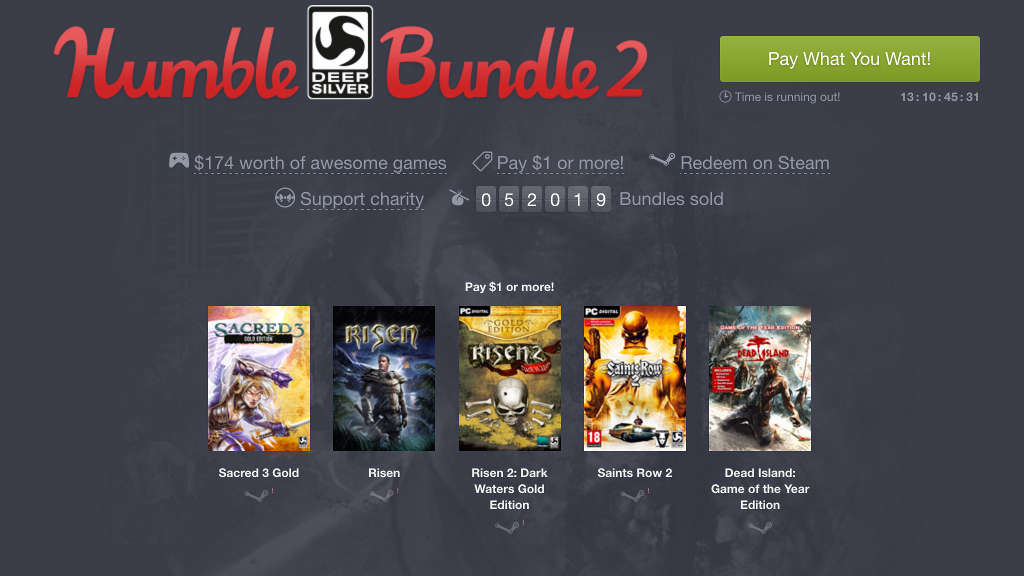The image size is (1024, 576).
Task: Select Sacred 3 Gold cover art
Action: point(259,379)
